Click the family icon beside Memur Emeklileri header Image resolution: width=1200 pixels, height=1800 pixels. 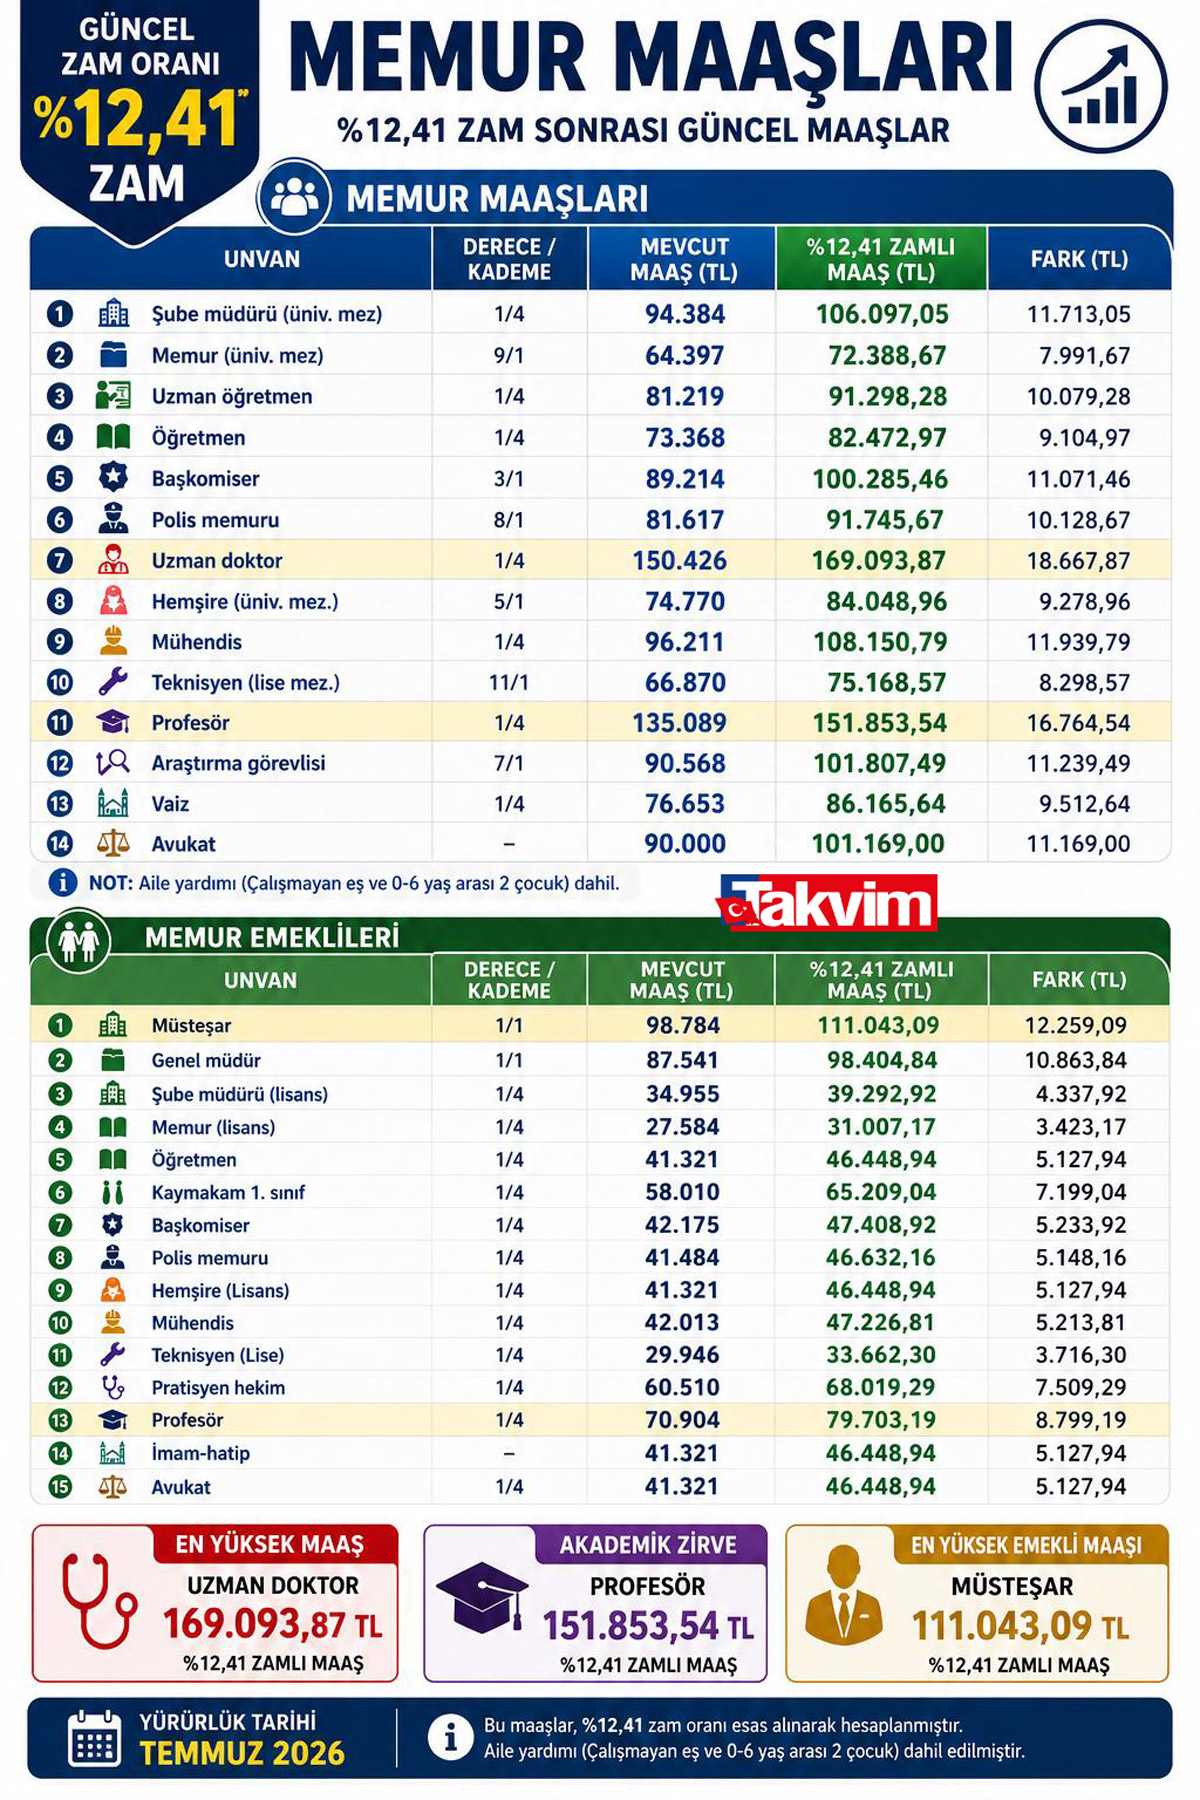[x=79, y=939]
